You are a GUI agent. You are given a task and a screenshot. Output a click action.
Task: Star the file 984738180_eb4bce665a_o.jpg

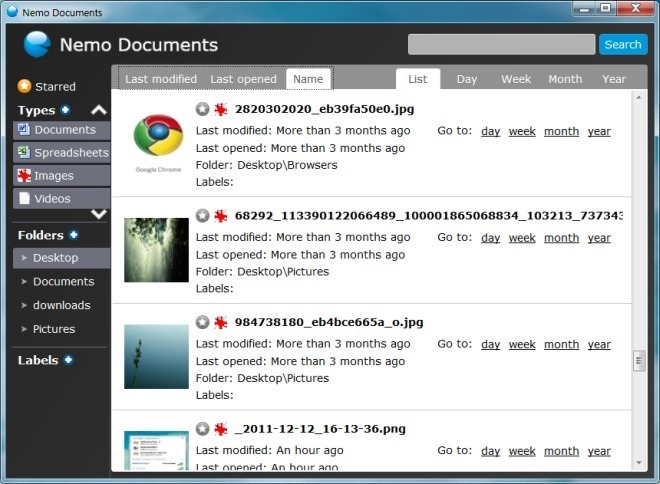[x=202, y=322]
